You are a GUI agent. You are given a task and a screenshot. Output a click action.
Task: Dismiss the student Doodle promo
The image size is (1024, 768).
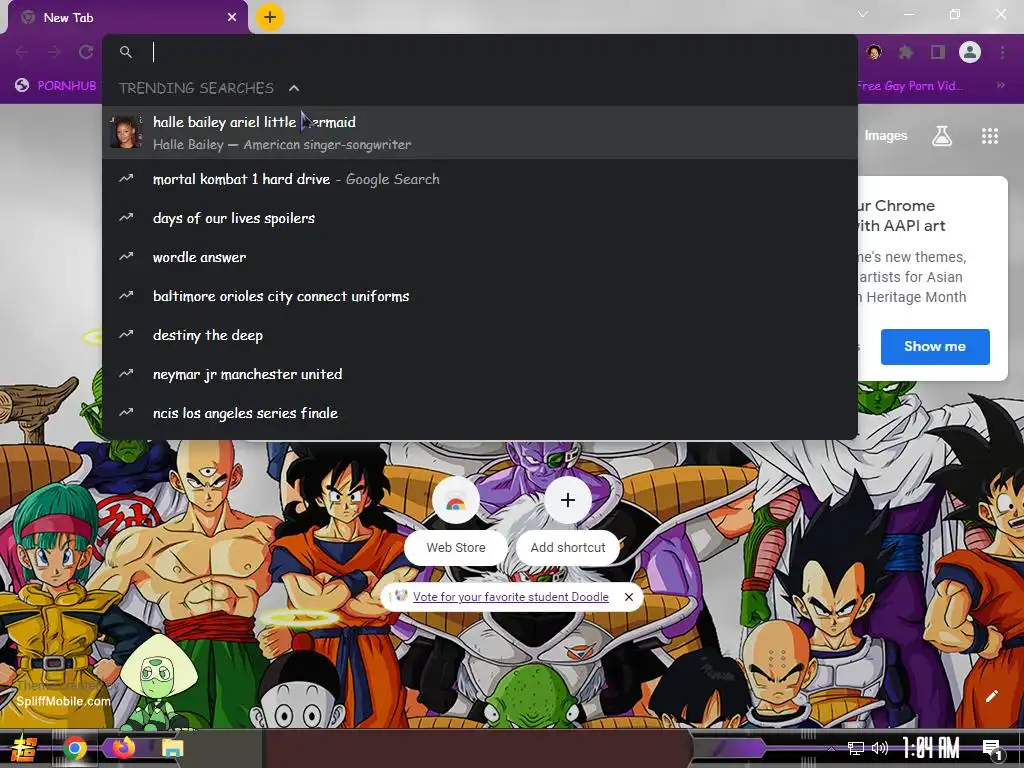(628, 597)
